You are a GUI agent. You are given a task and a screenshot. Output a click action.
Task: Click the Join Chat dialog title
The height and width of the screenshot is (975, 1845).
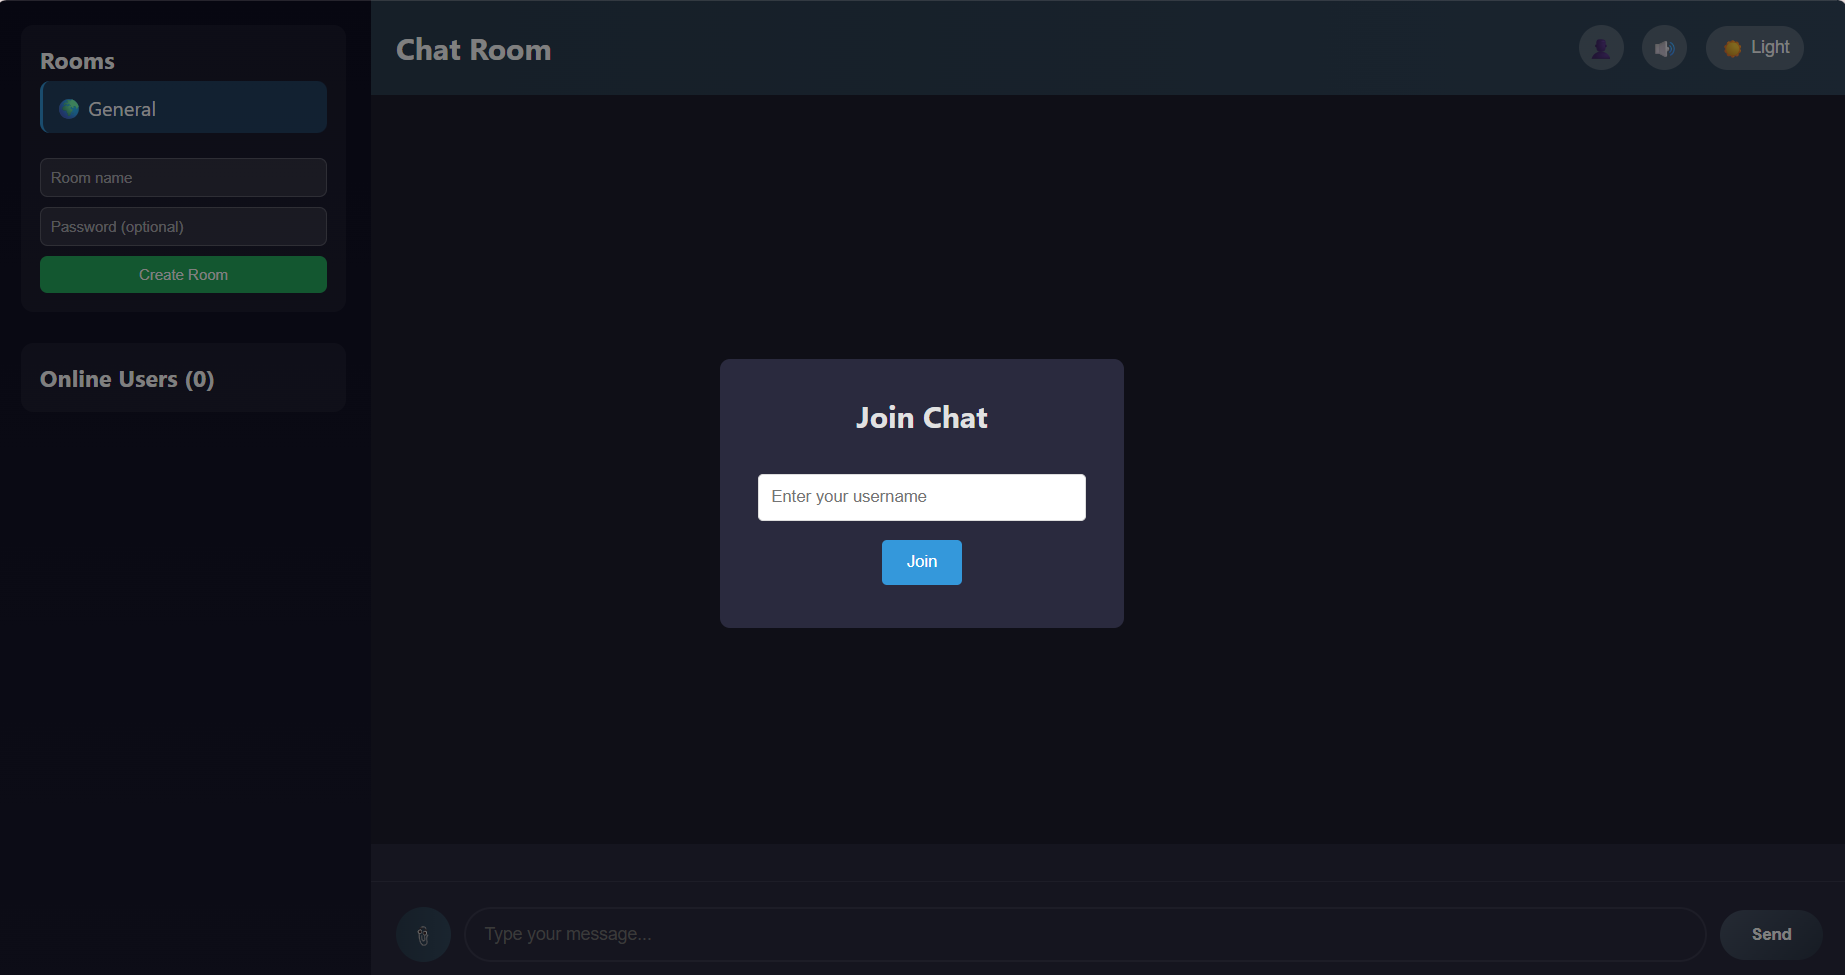click(x=921, y=418)
